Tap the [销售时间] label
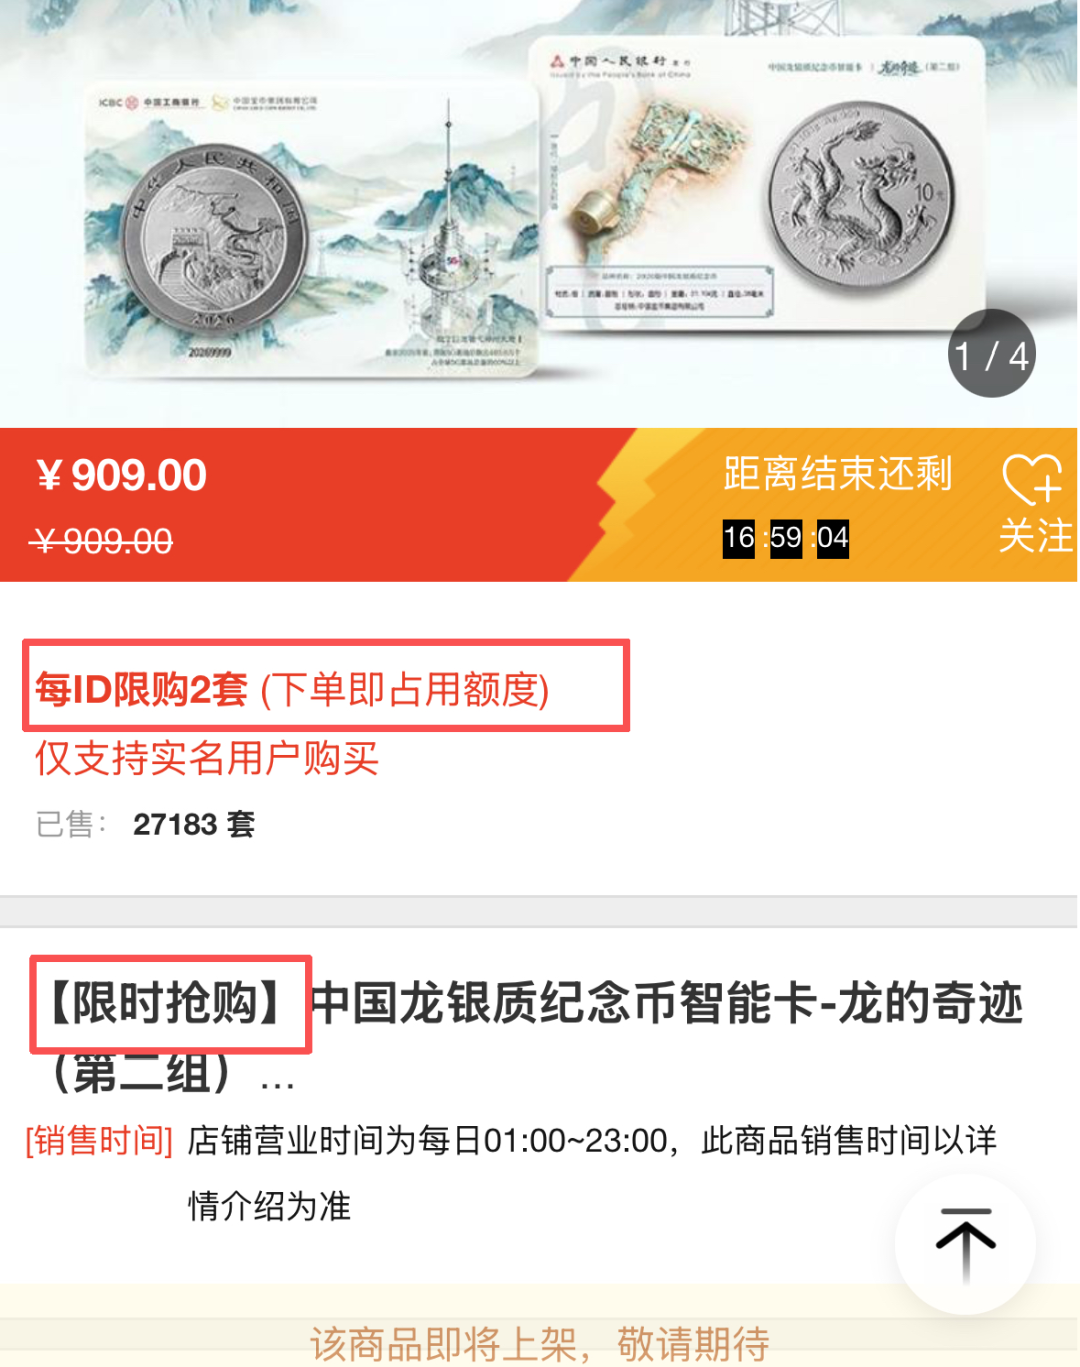The height and width of the screenshot is (1367, 1080). coord(99,1140)
